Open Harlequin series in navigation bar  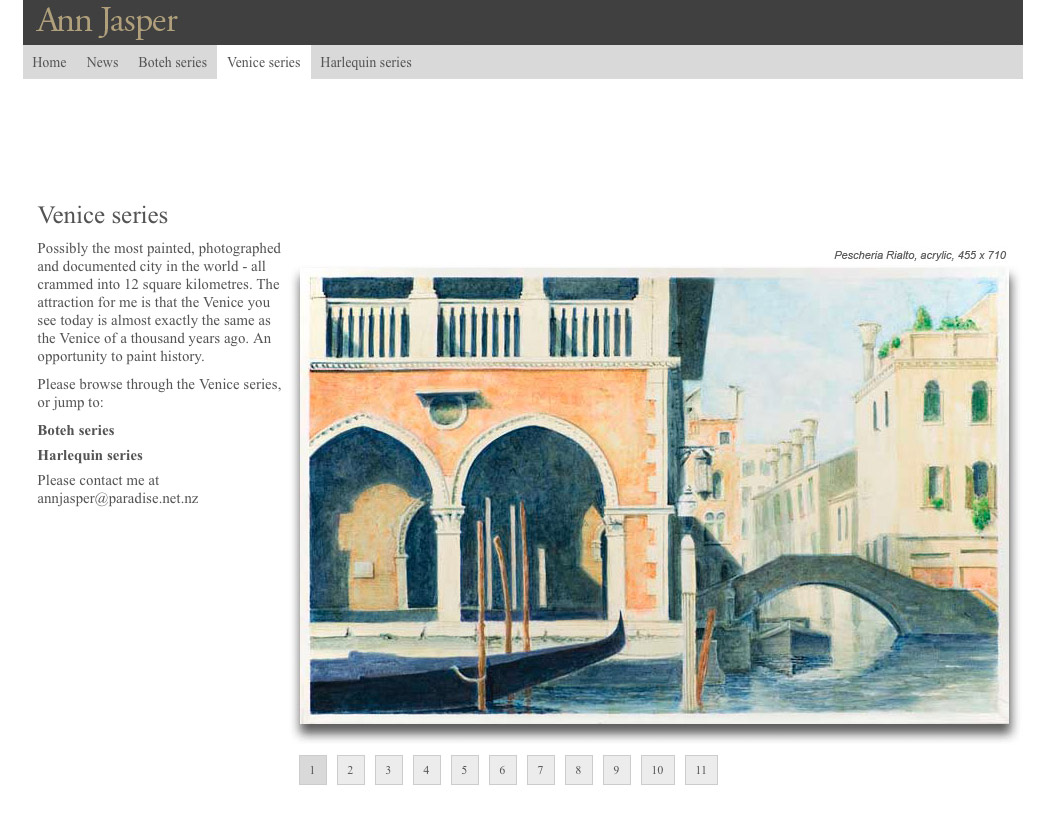(365, 62)
